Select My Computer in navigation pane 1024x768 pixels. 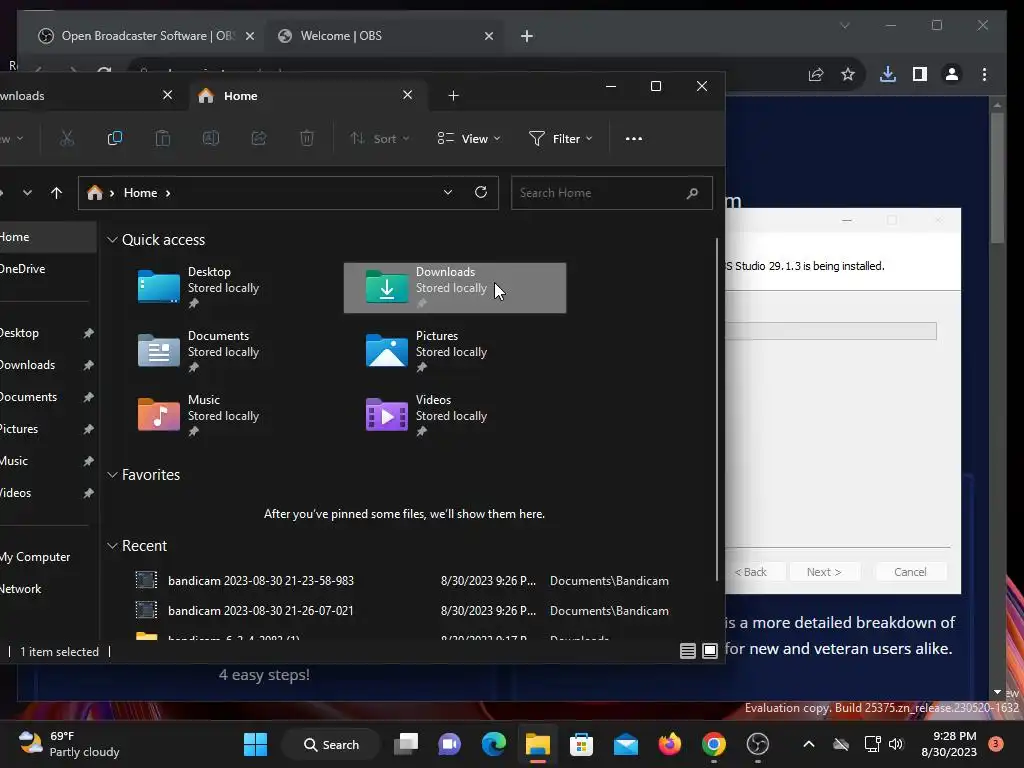[x=46, y=556]
